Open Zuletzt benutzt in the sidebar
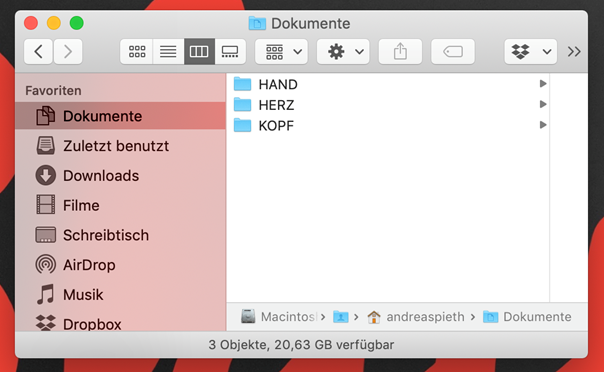 click(120, 146)
